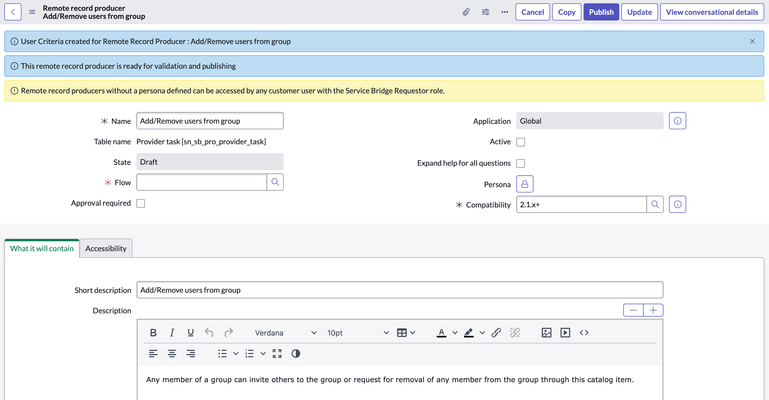769x400 pixels.
Task: Open the attachments paperclip icon
Action: click(466, 12)
